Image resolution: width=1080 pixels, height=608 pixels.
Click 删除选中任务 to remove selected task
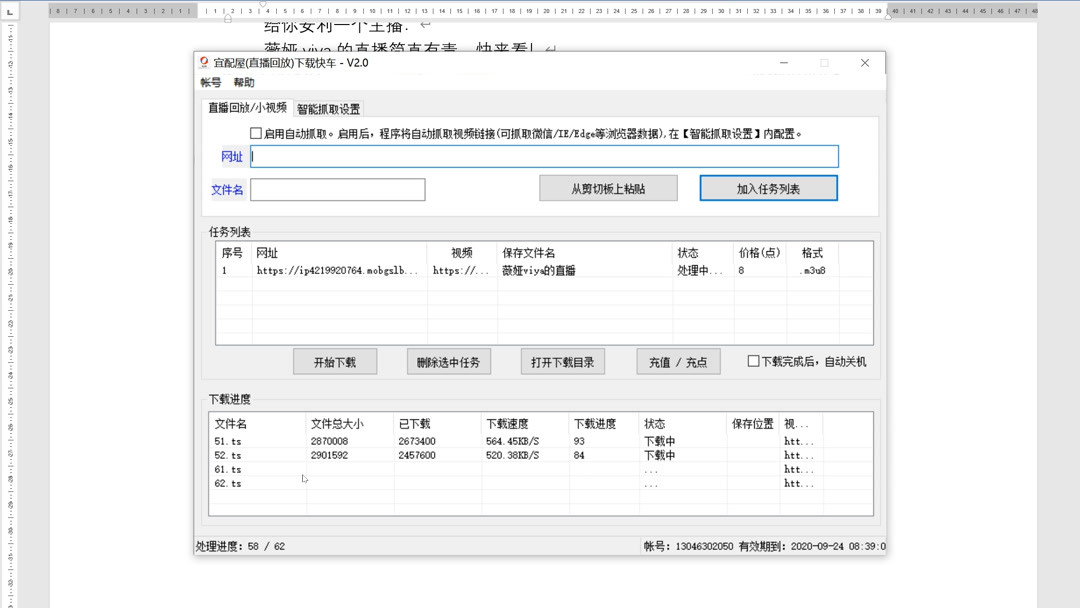click(x=448, y=360)
